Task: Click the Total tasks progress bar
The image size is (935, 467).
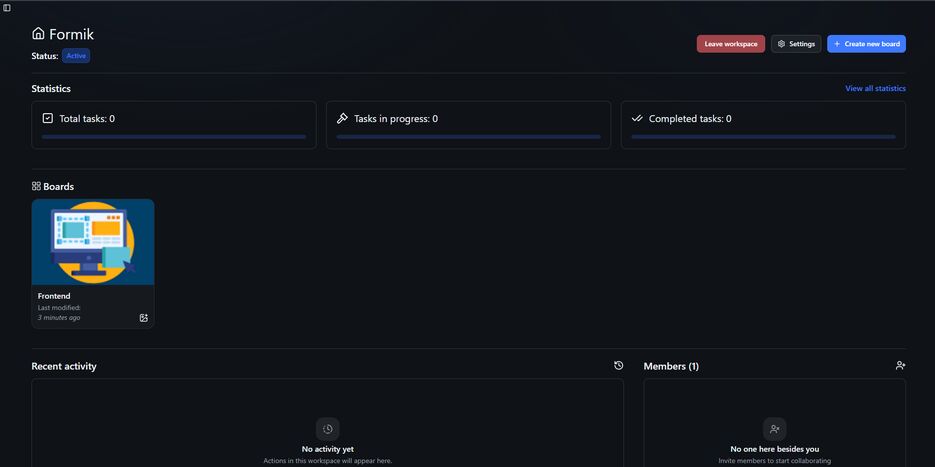Action: pos(174,137)
